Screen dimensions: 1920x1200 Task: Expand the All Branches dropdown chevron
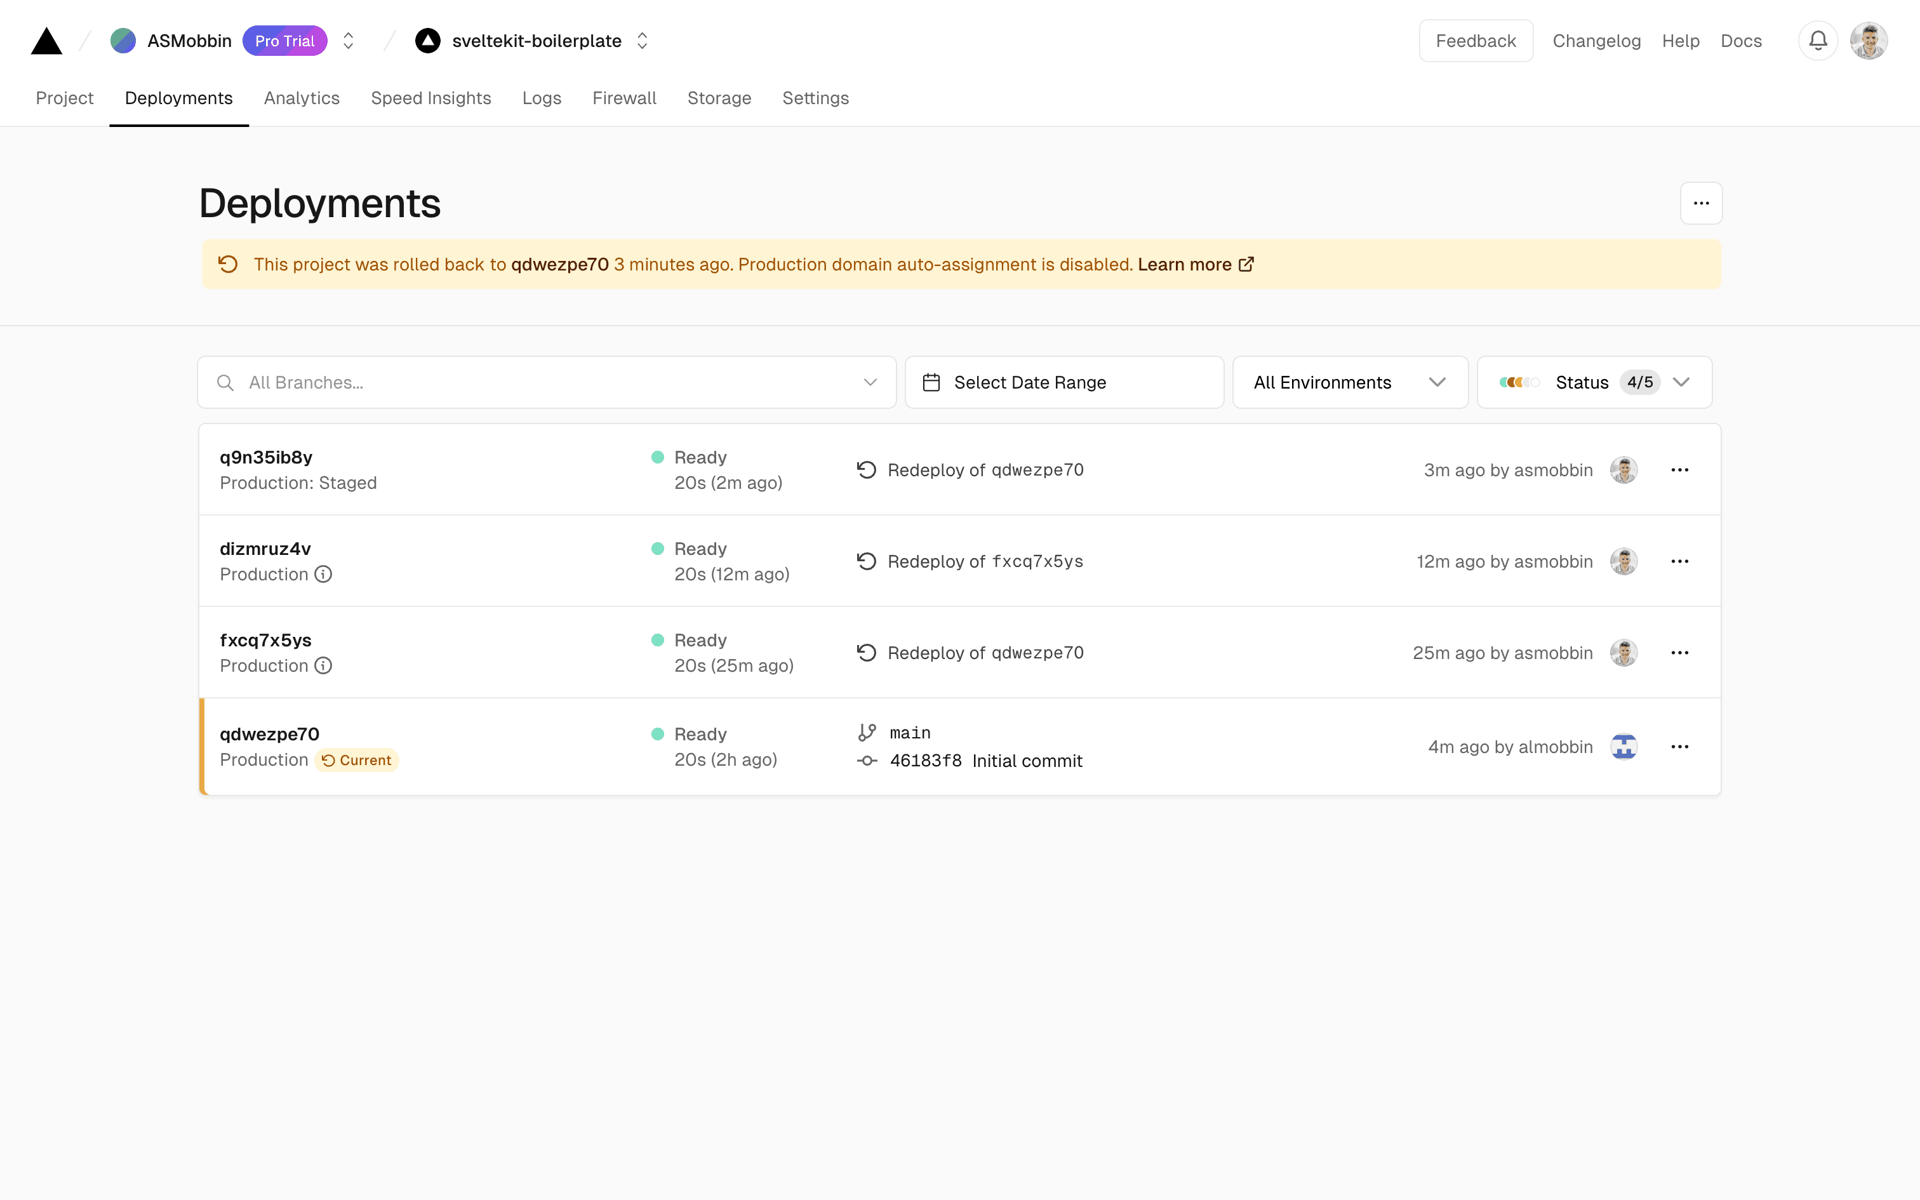click(870, 383)
